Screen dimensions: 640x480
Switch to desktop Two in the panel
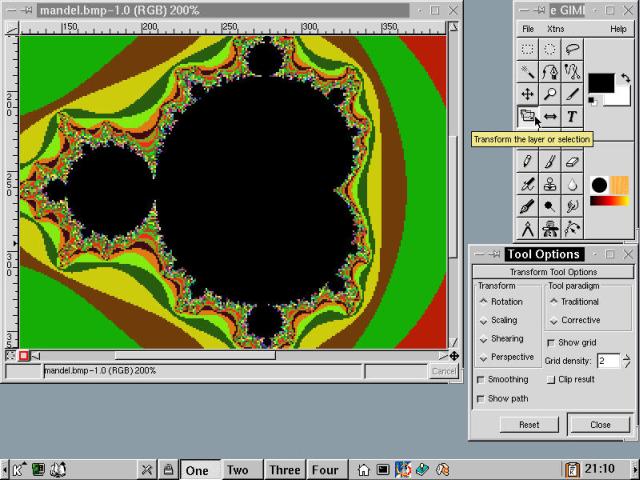pos(238,470)
